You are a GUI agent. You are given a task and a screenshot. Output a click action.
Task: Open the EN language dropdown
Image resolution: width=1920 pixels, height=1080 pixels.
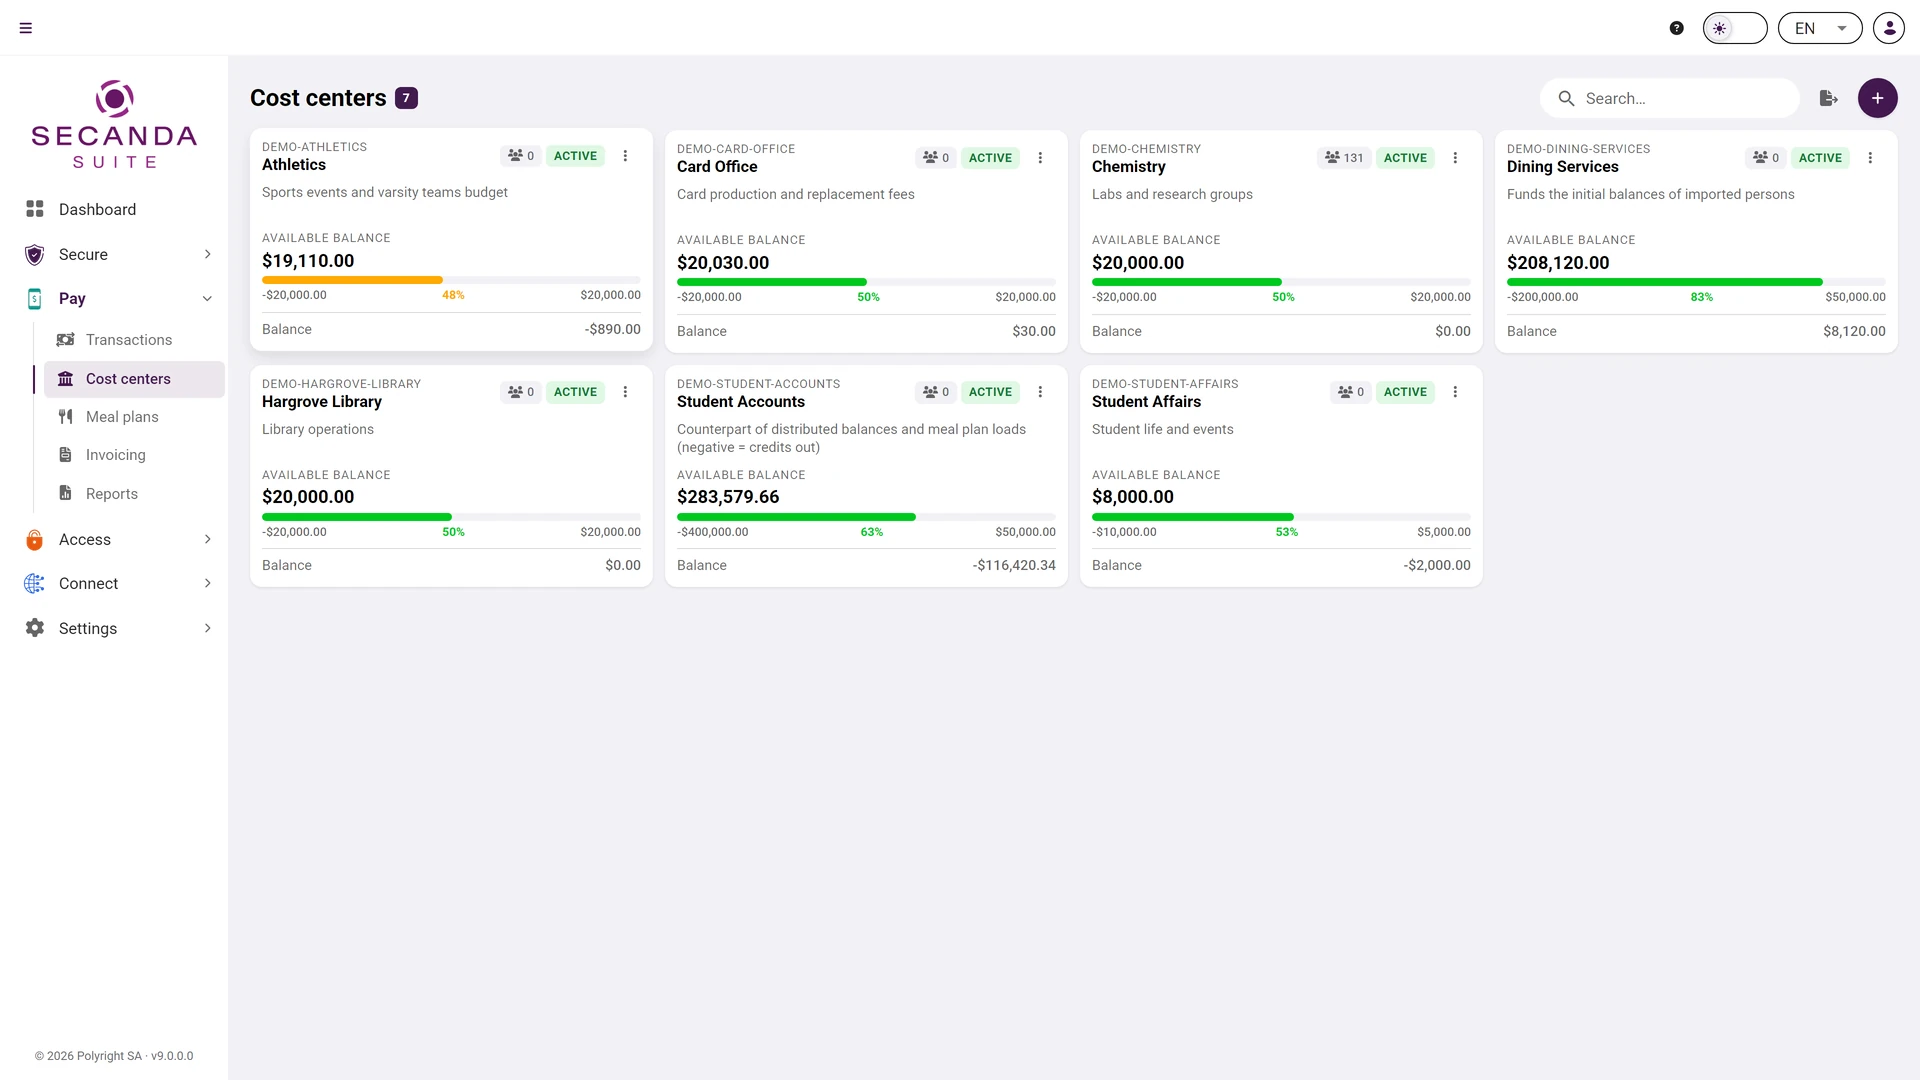coord(1820,28)
